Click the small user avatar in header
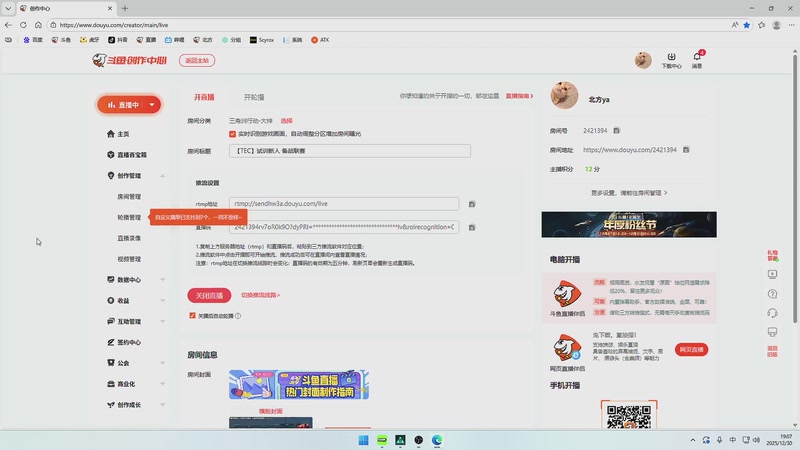The image size is (800, 450). [x=643, y=60]
